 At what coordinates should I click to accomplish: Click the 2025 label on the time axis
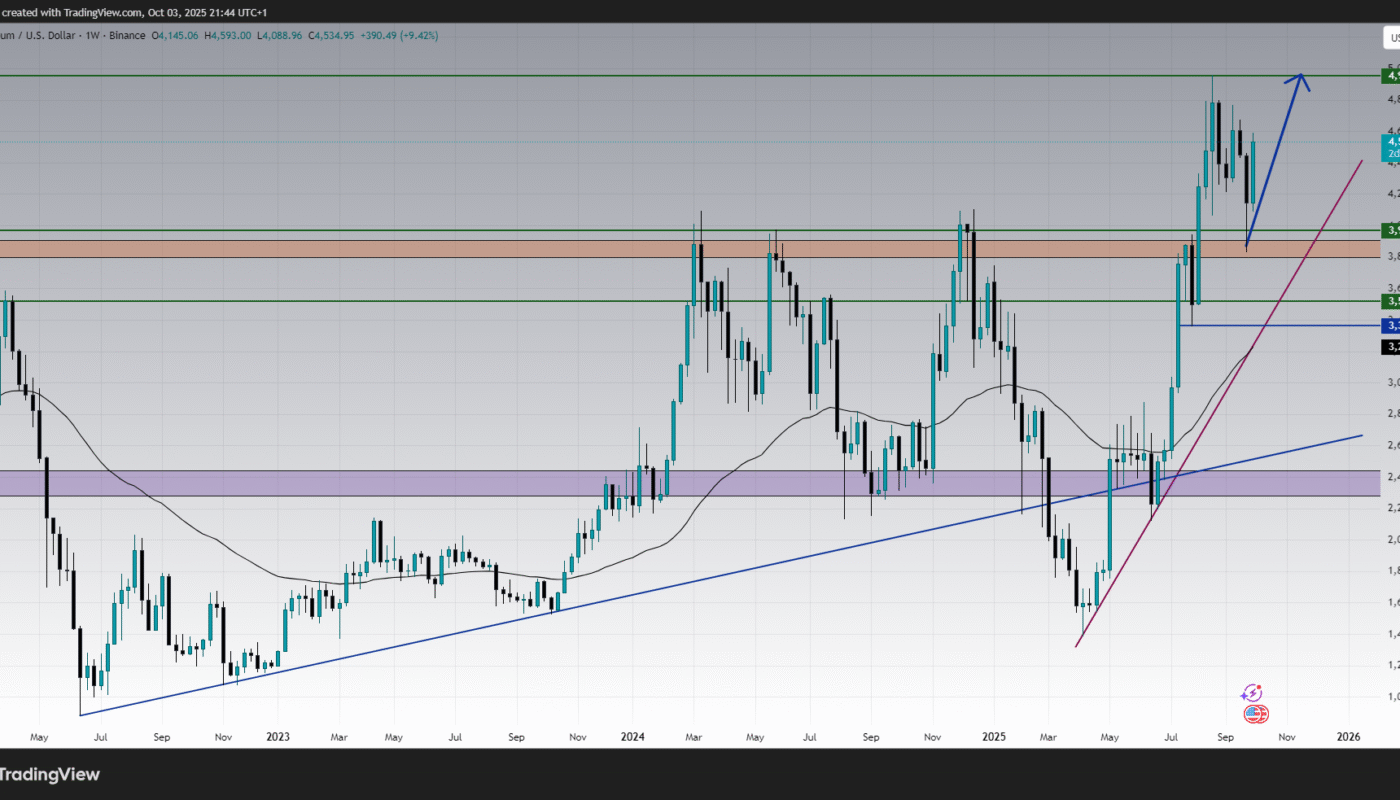coord(992,737)
